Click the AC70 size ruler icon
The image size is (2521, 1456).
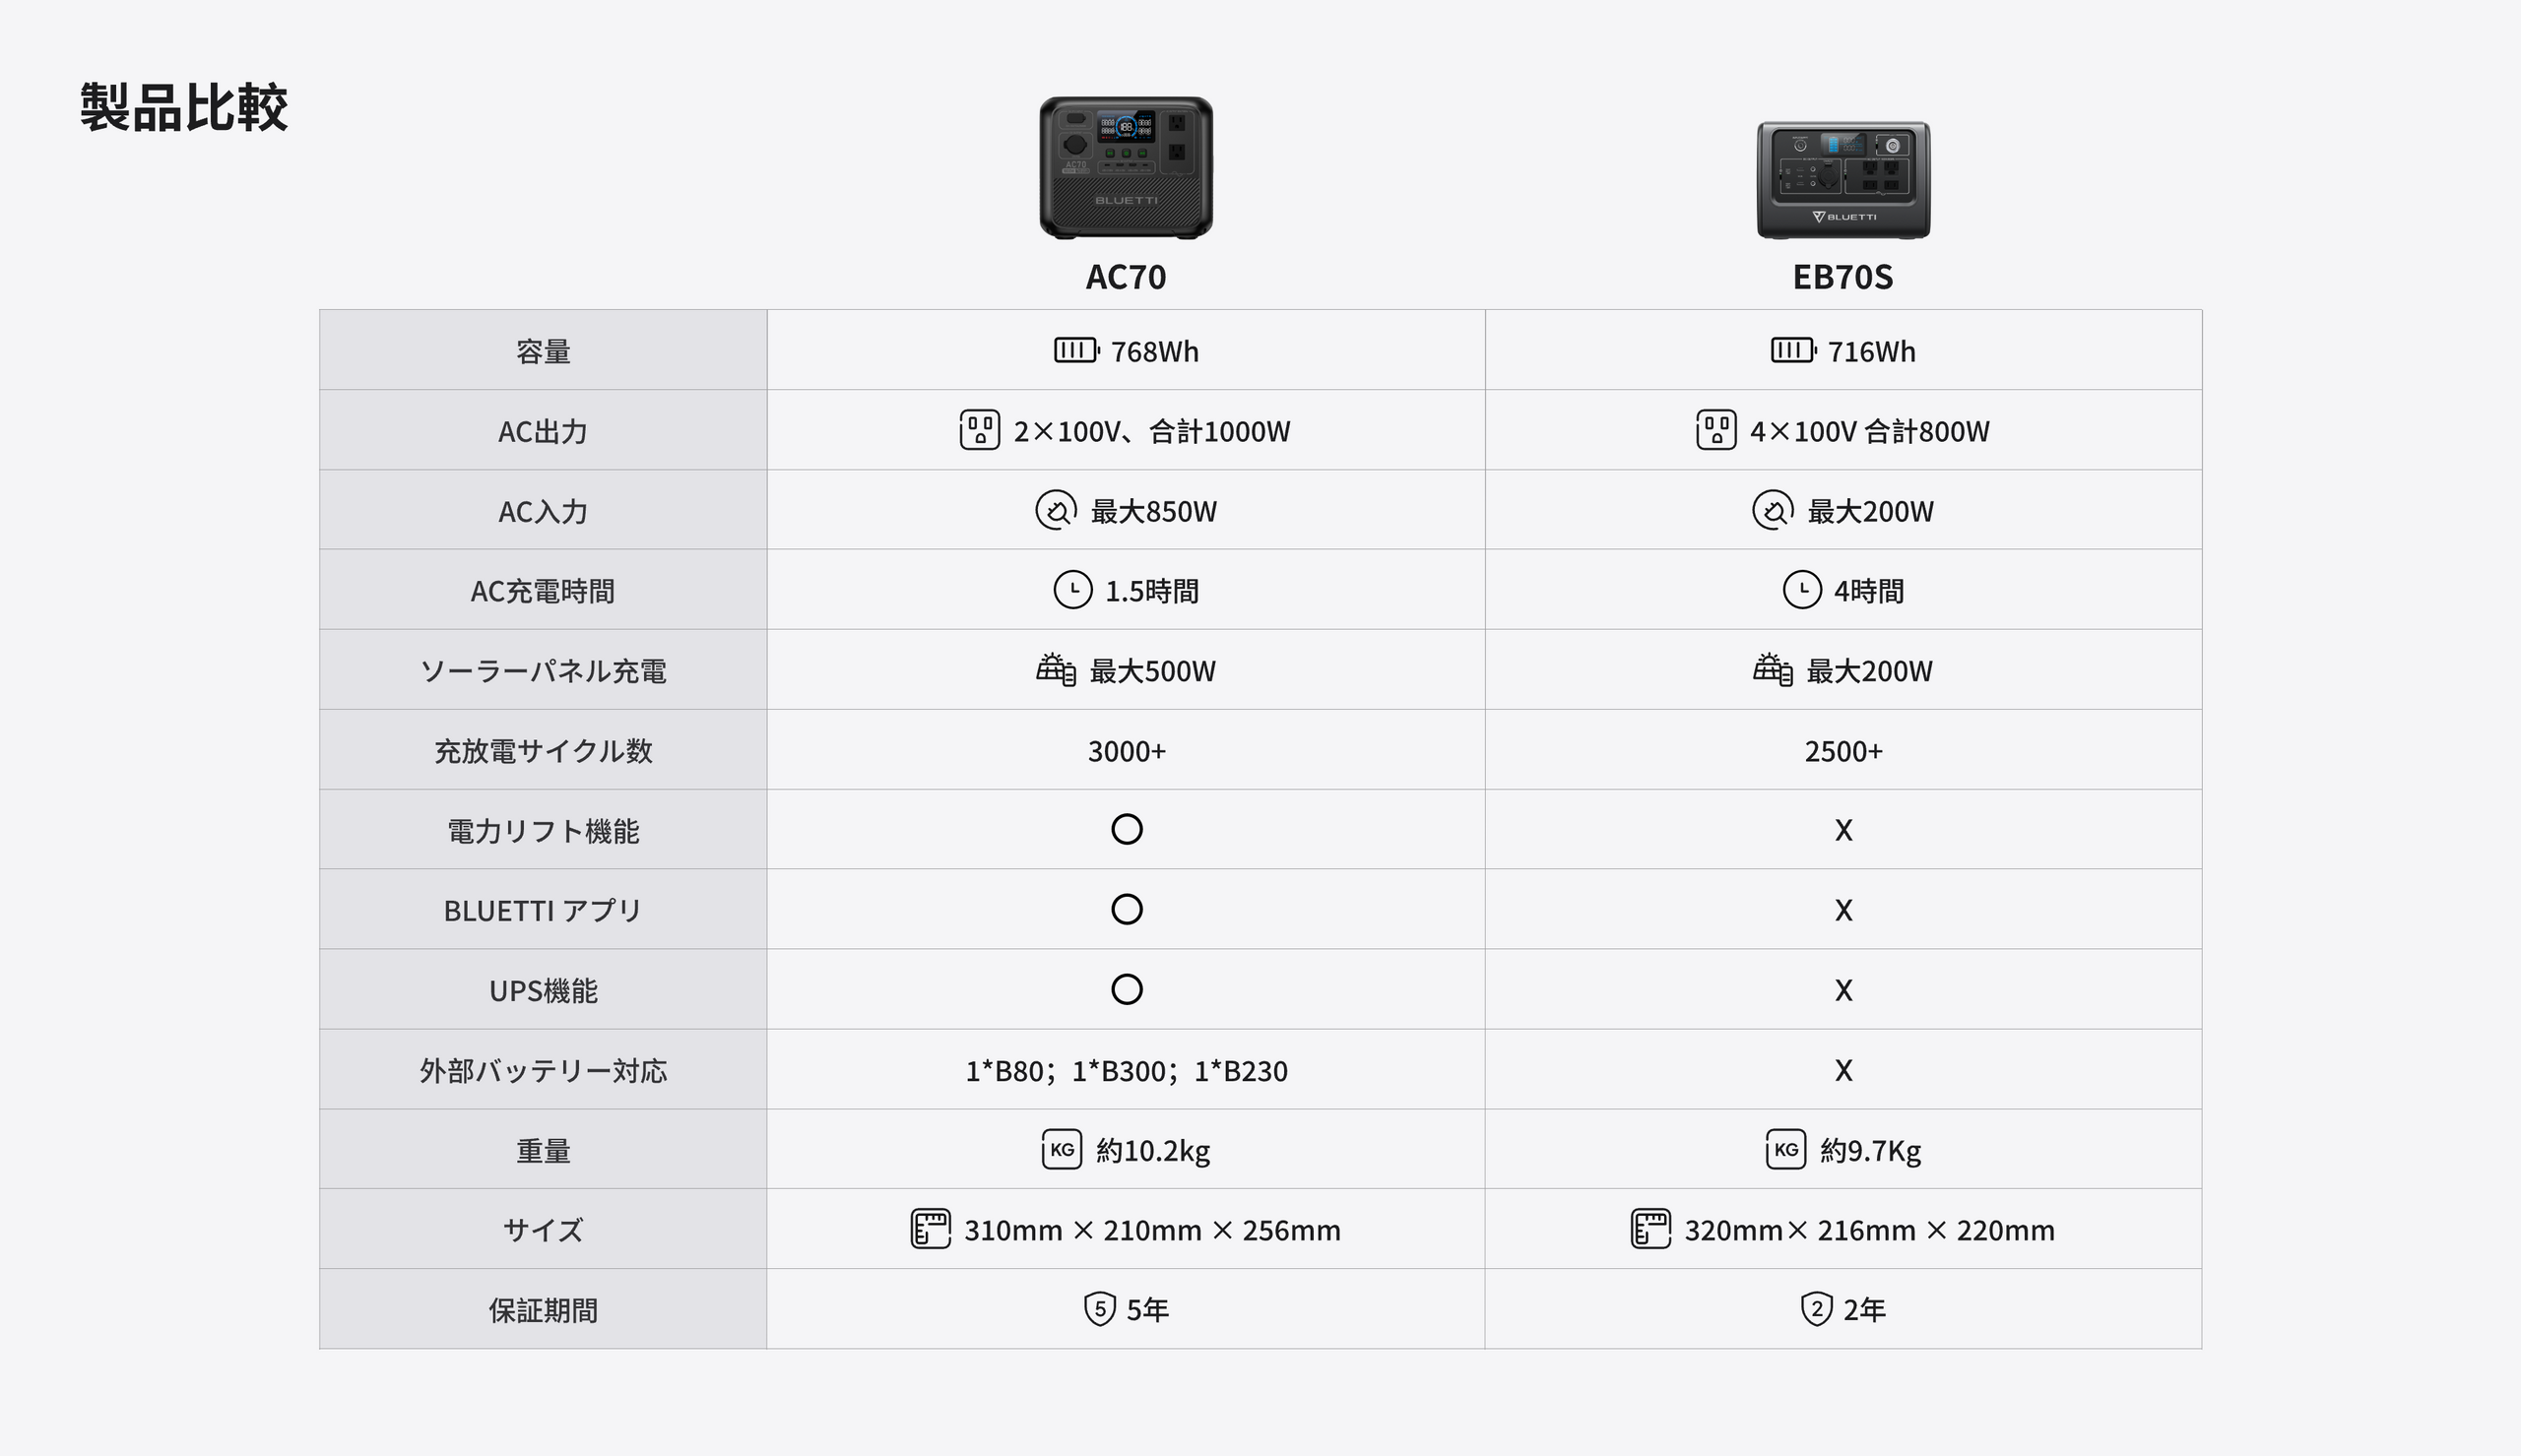coord(930,1229)
